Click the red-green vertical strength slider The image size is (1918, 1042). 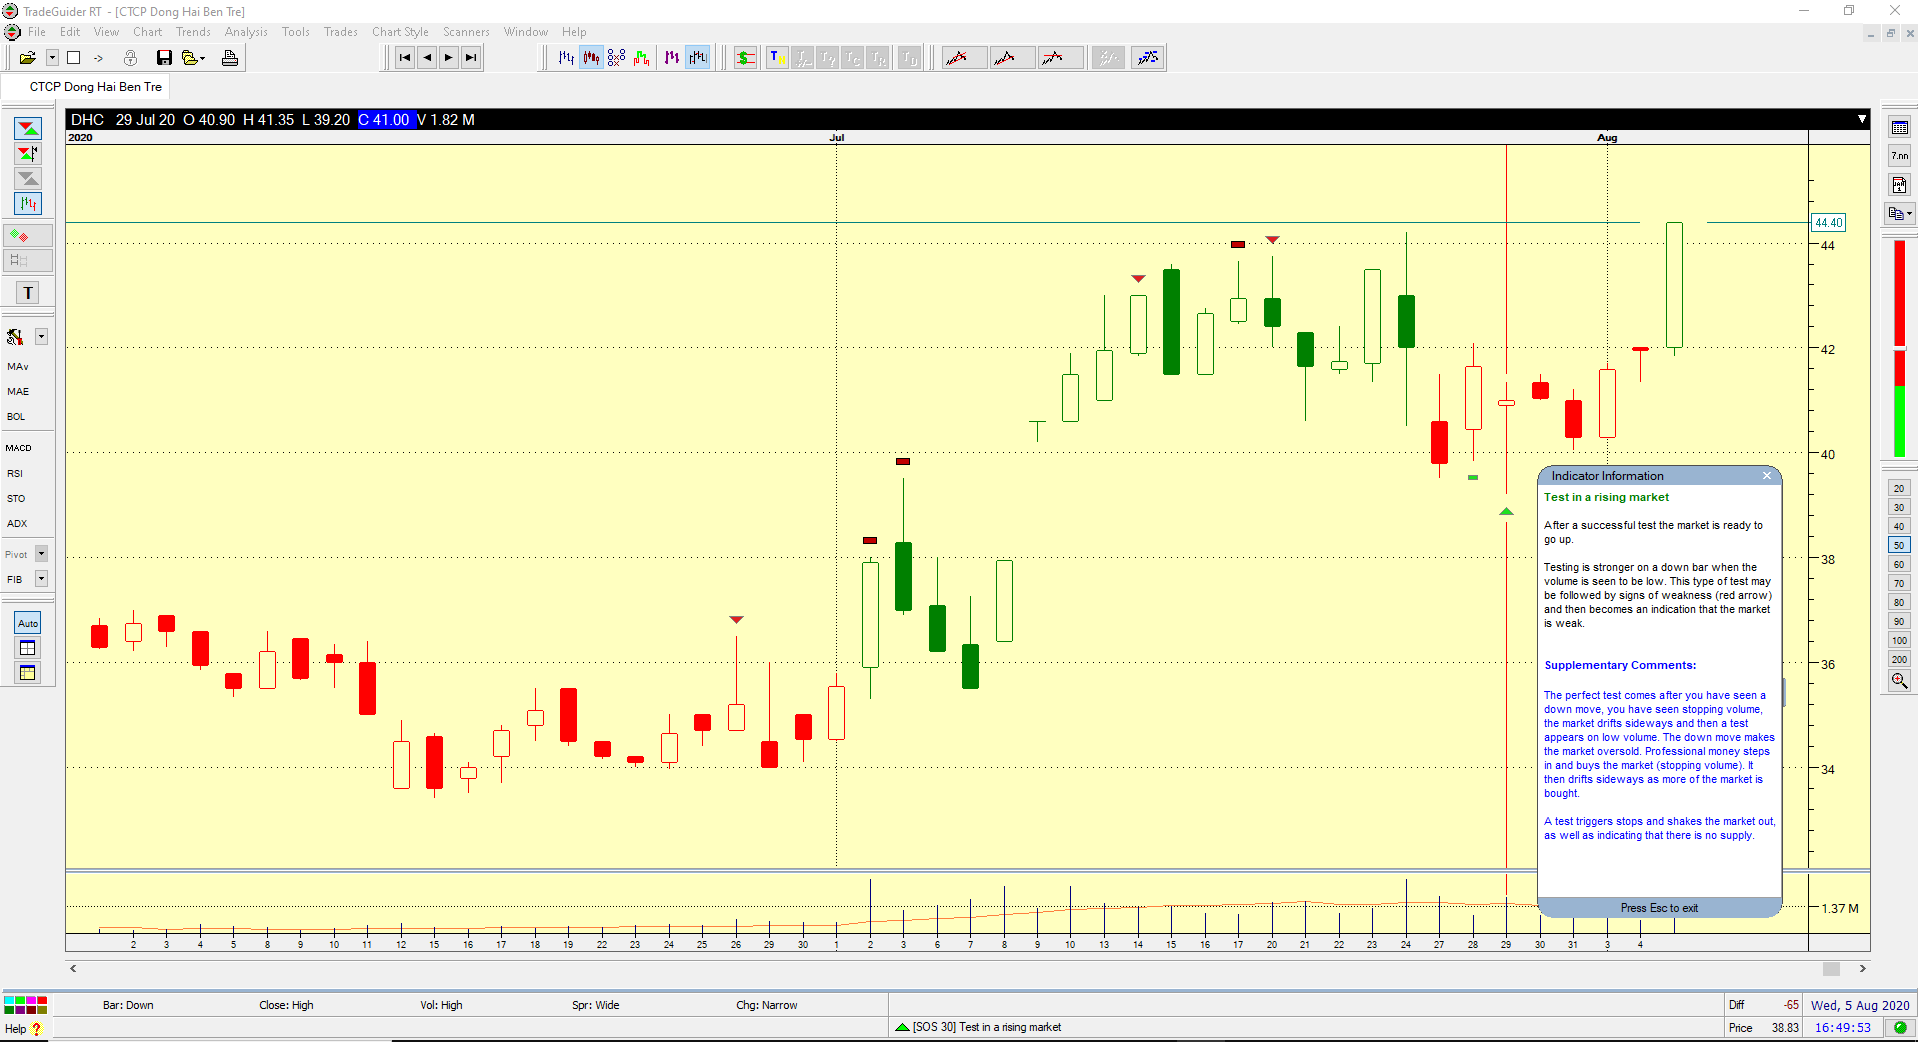click(1899, 348)
